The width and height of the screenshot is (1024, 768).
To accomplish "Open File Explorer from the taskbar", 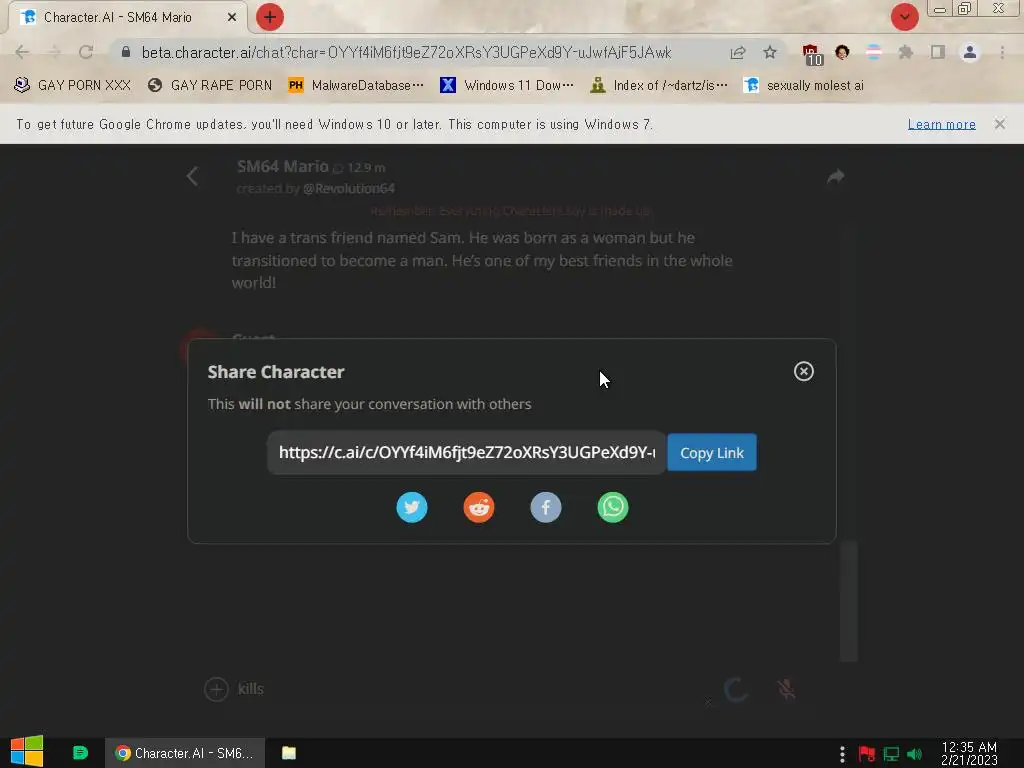I will [289, 753].
